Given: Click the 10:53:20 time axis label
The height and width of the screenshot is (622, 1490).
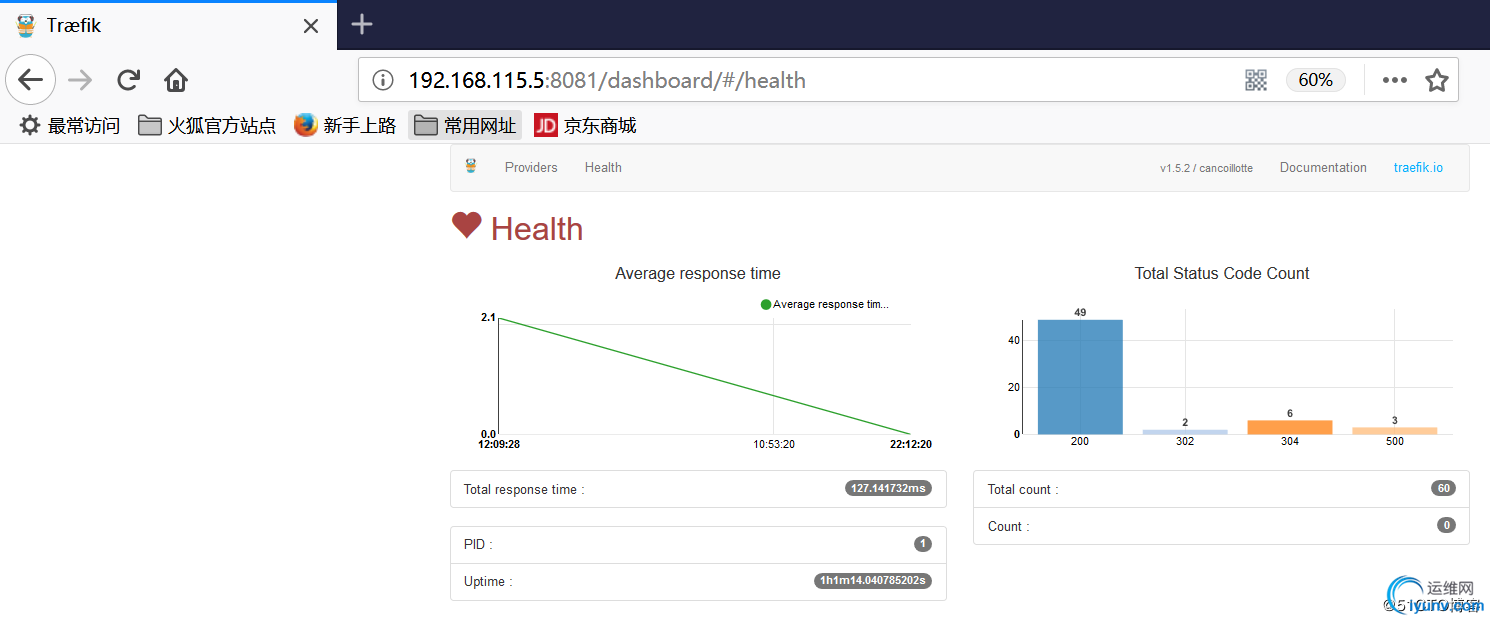Looking at the screenshot, I should [x=774, y=444].
